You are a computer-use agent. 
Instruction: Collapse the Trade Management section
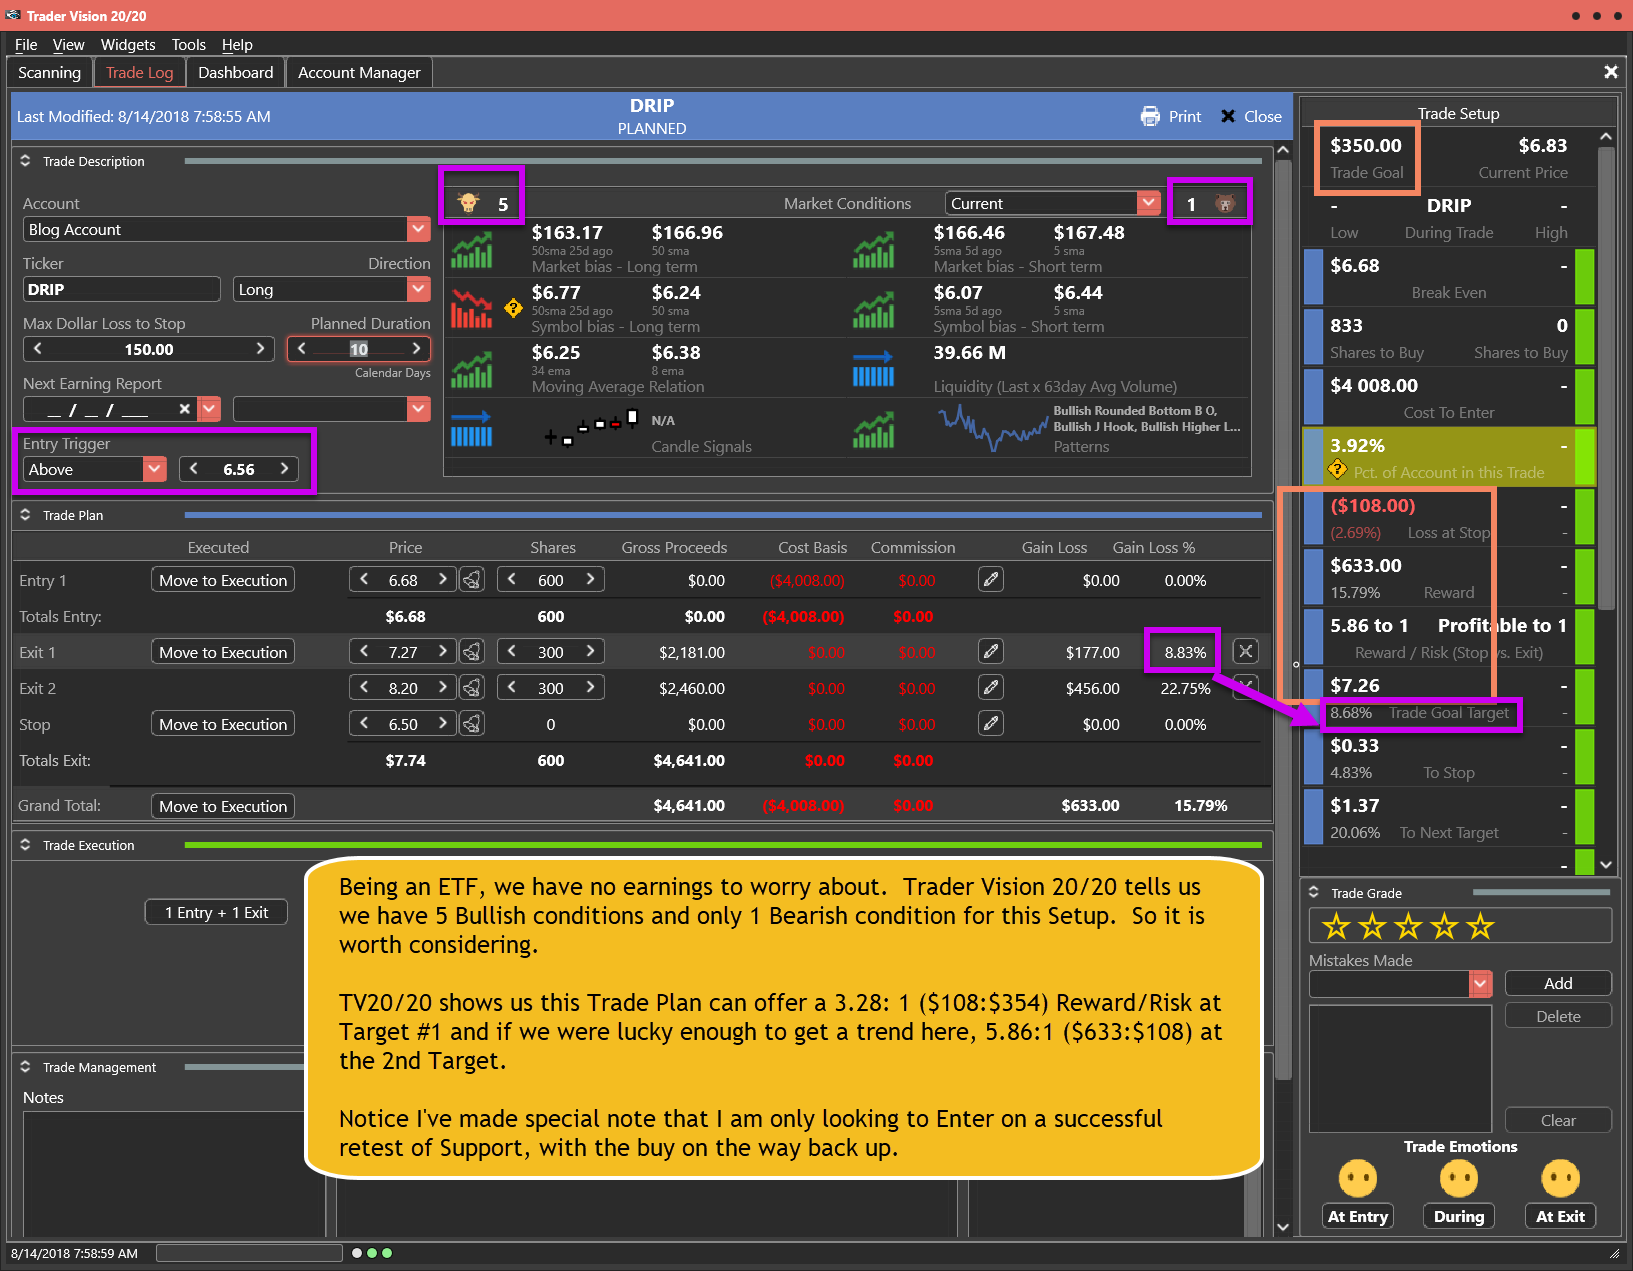pos(25,1067)
